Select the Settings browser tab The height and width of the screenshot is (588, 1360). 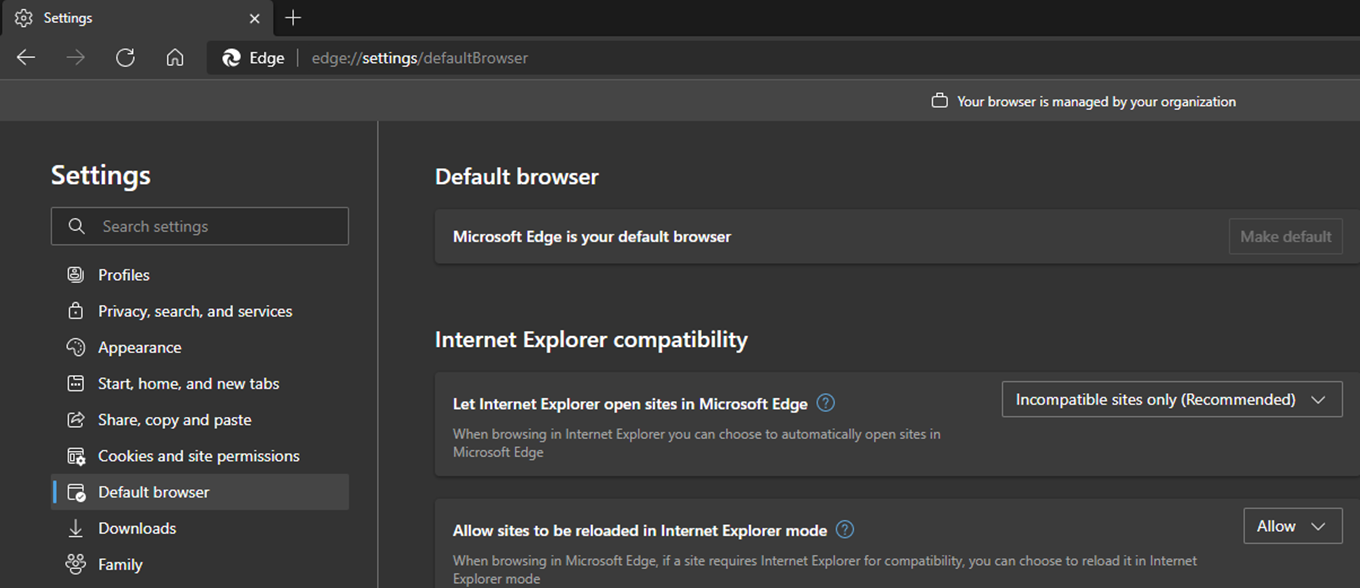[x=138, y=18]
